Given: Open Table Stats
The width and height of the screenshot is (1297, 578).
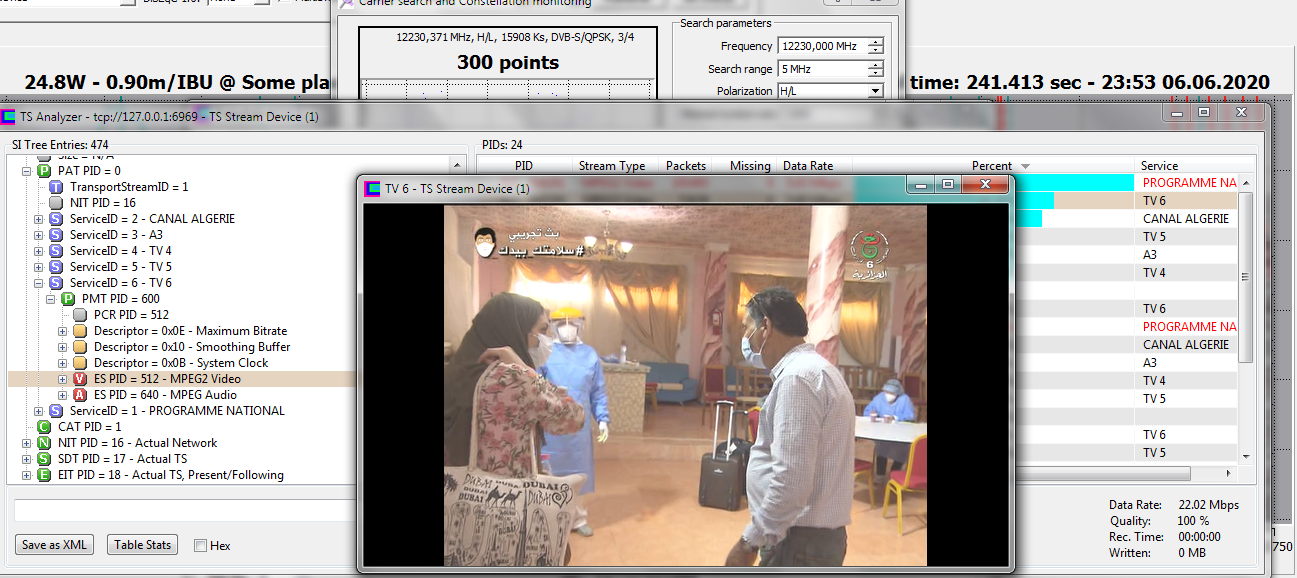Looking at the screenshot, I should tap(142, 545).
